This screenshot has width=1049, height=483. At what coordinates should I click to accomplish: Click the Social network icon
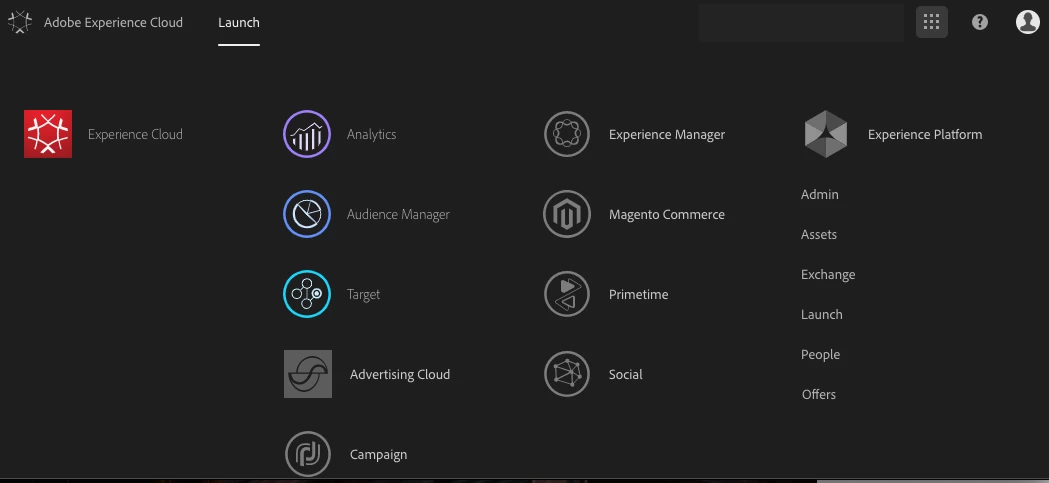[x=567, y=374]
